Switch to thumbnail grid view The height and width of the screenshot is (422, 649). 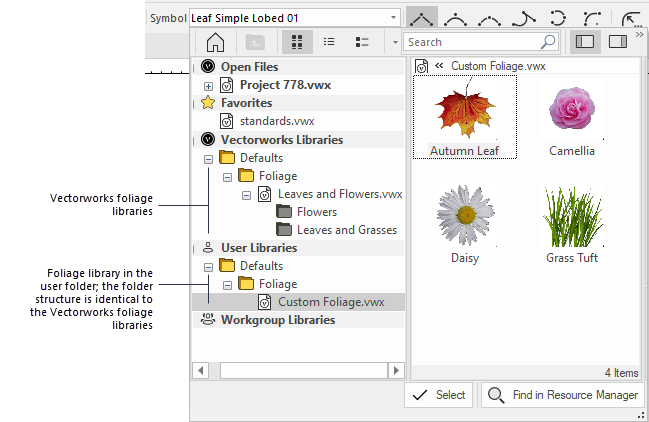coord(297,42)
